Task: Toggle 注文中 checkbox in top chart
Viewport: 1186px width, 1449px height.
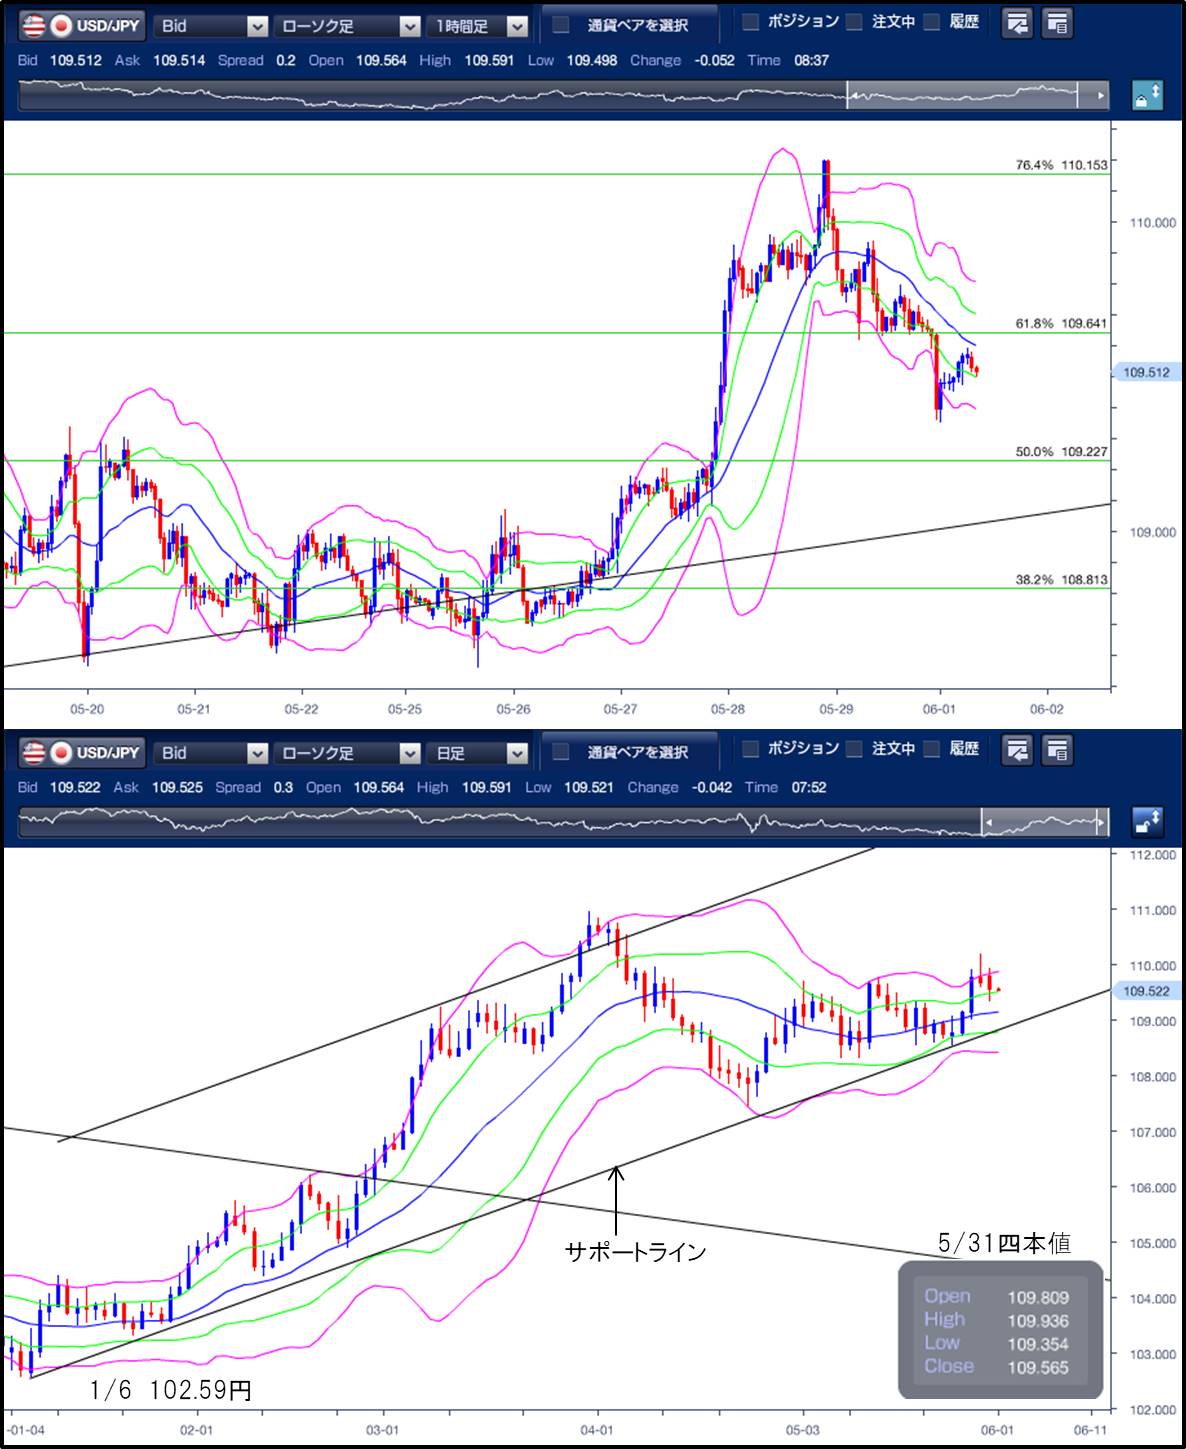Action: 855,22
